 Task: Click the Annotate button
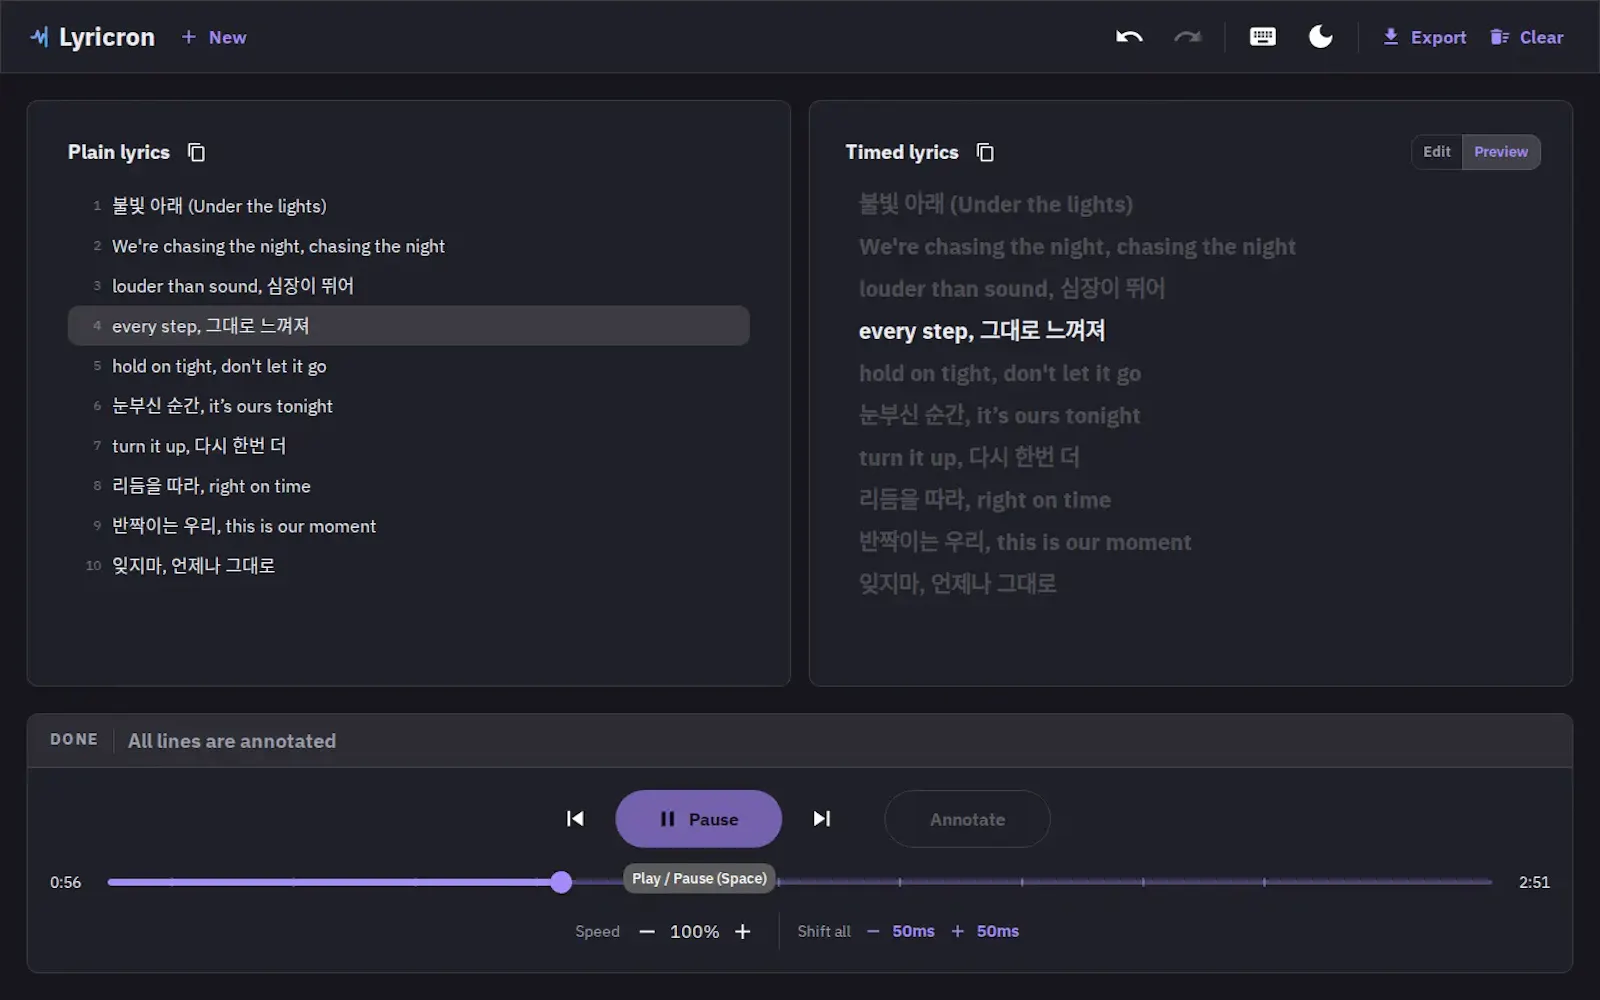click(x=967, y=819)
